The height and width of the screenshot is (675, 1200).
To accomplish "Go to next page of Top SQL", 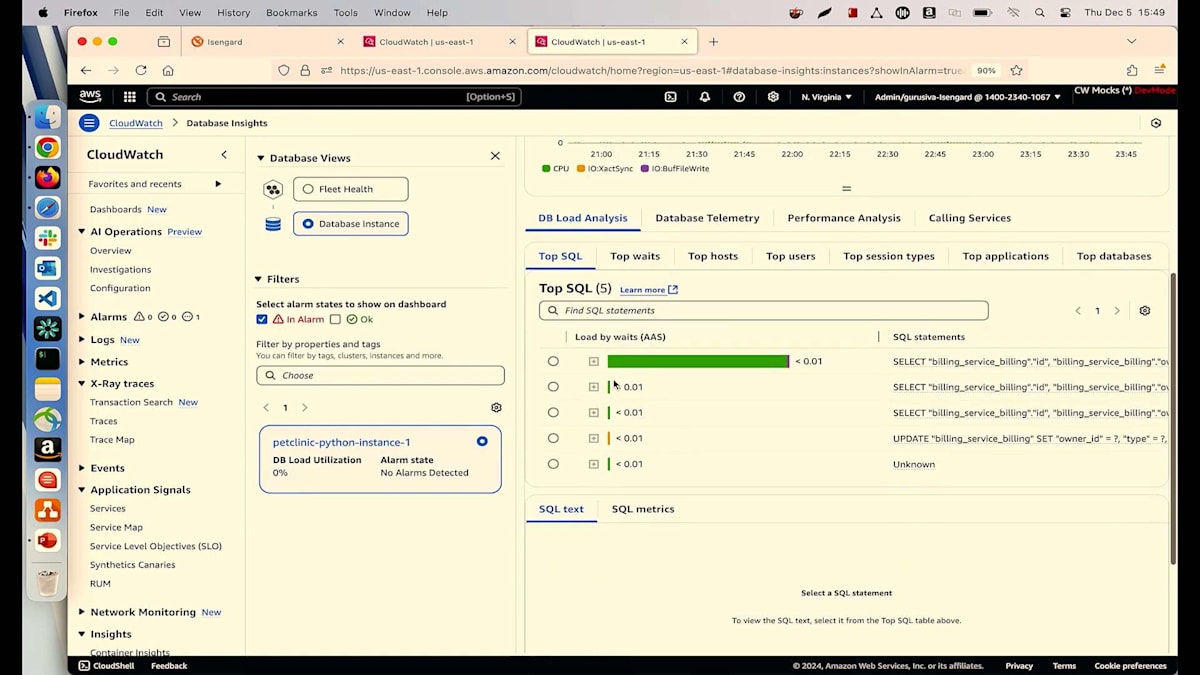I will [x=1117, y=311].
